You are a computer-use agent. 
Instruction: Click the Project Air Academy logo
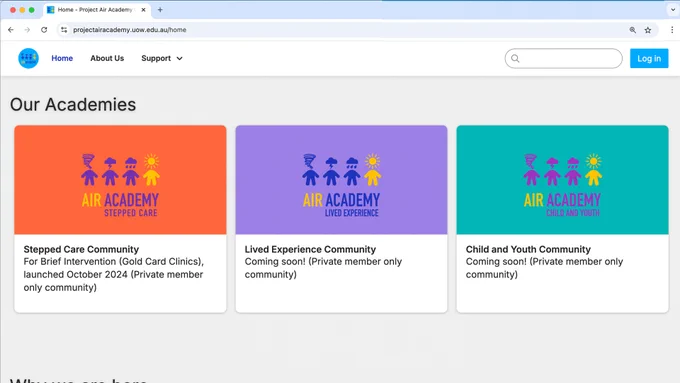[28, 58]
